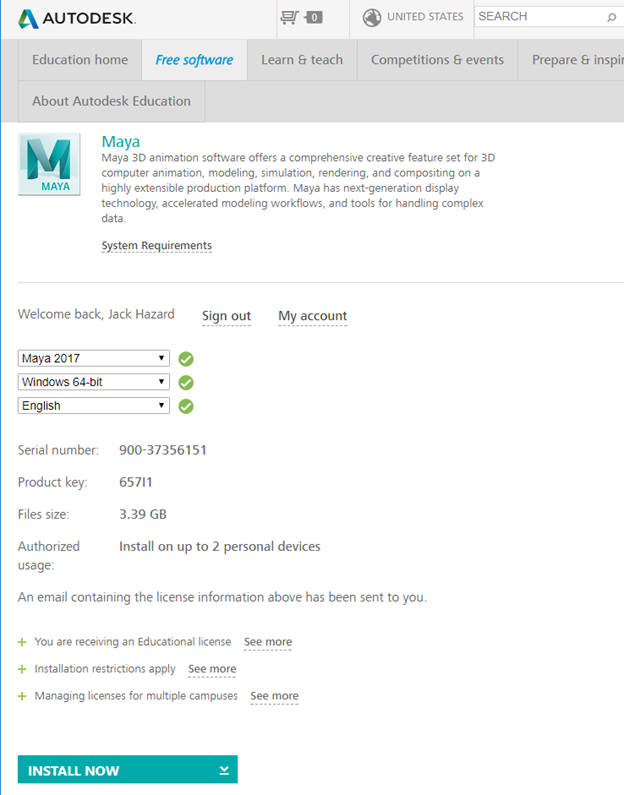Click the search magnifier icon
624x795 pixels.
pos(612,17)
